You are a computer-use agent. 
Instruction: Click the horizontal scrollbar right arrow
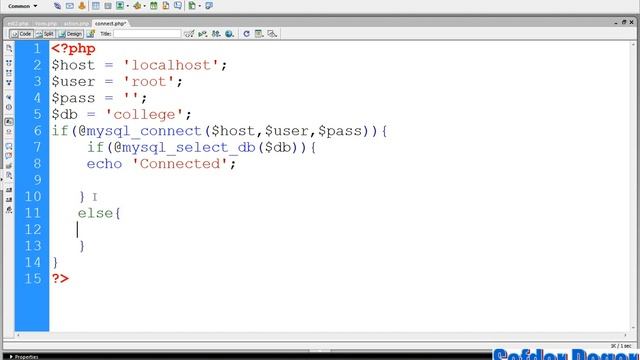tap(625, 335)
